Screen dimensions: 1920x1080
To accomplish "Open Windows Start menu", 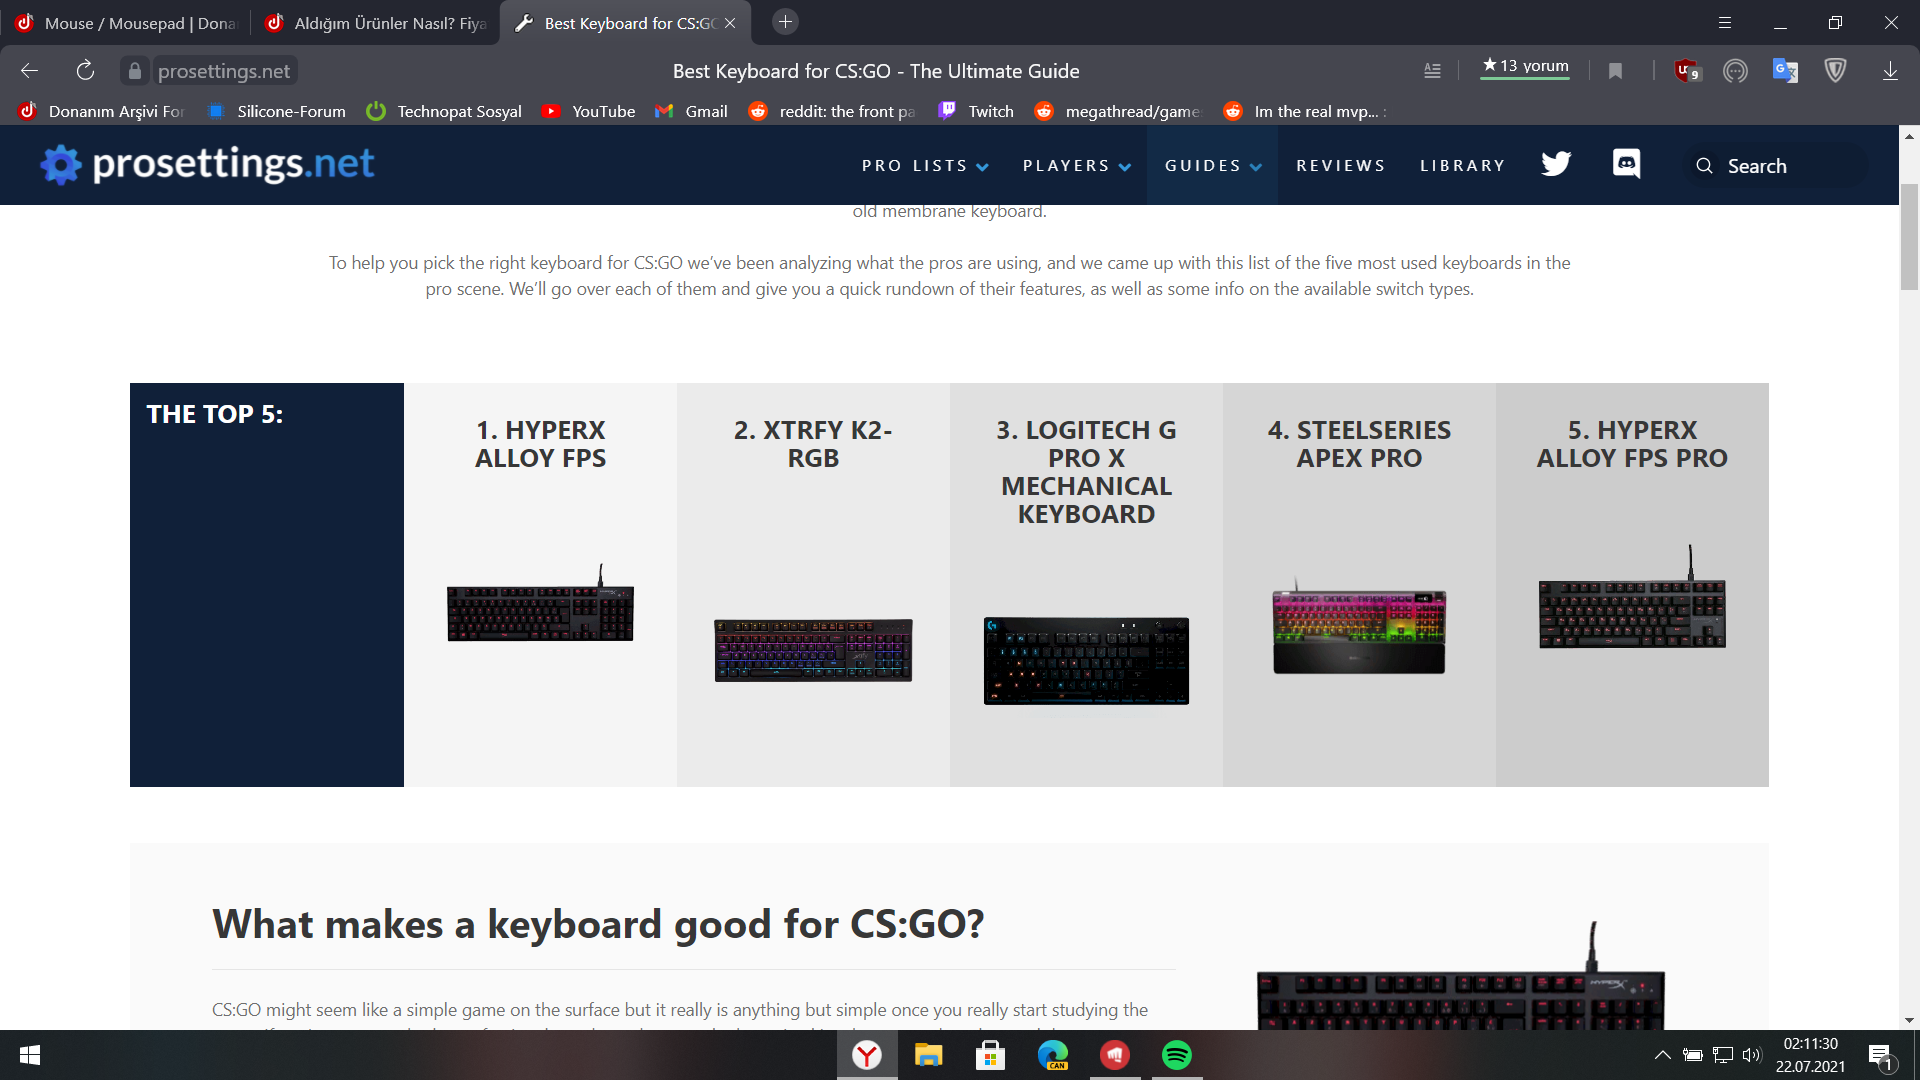I will pos(30,1055).
